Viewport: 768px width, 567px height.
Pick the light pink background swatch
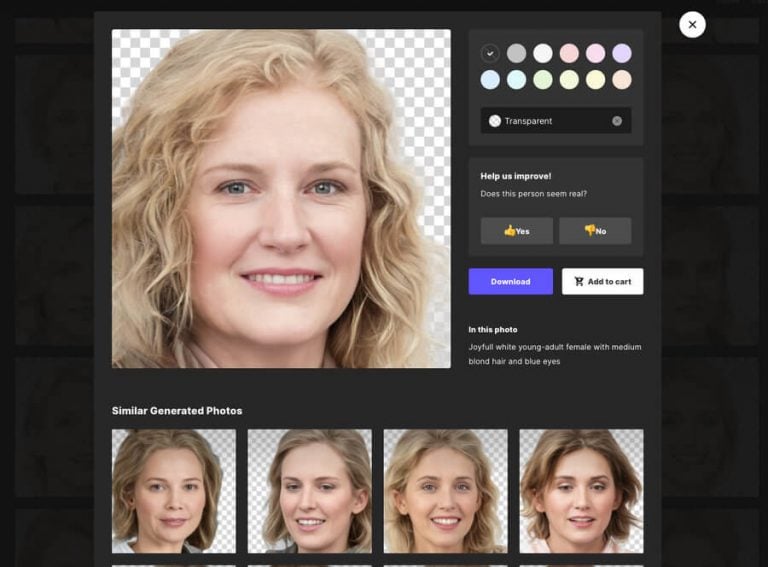click(x=596, y=53)
